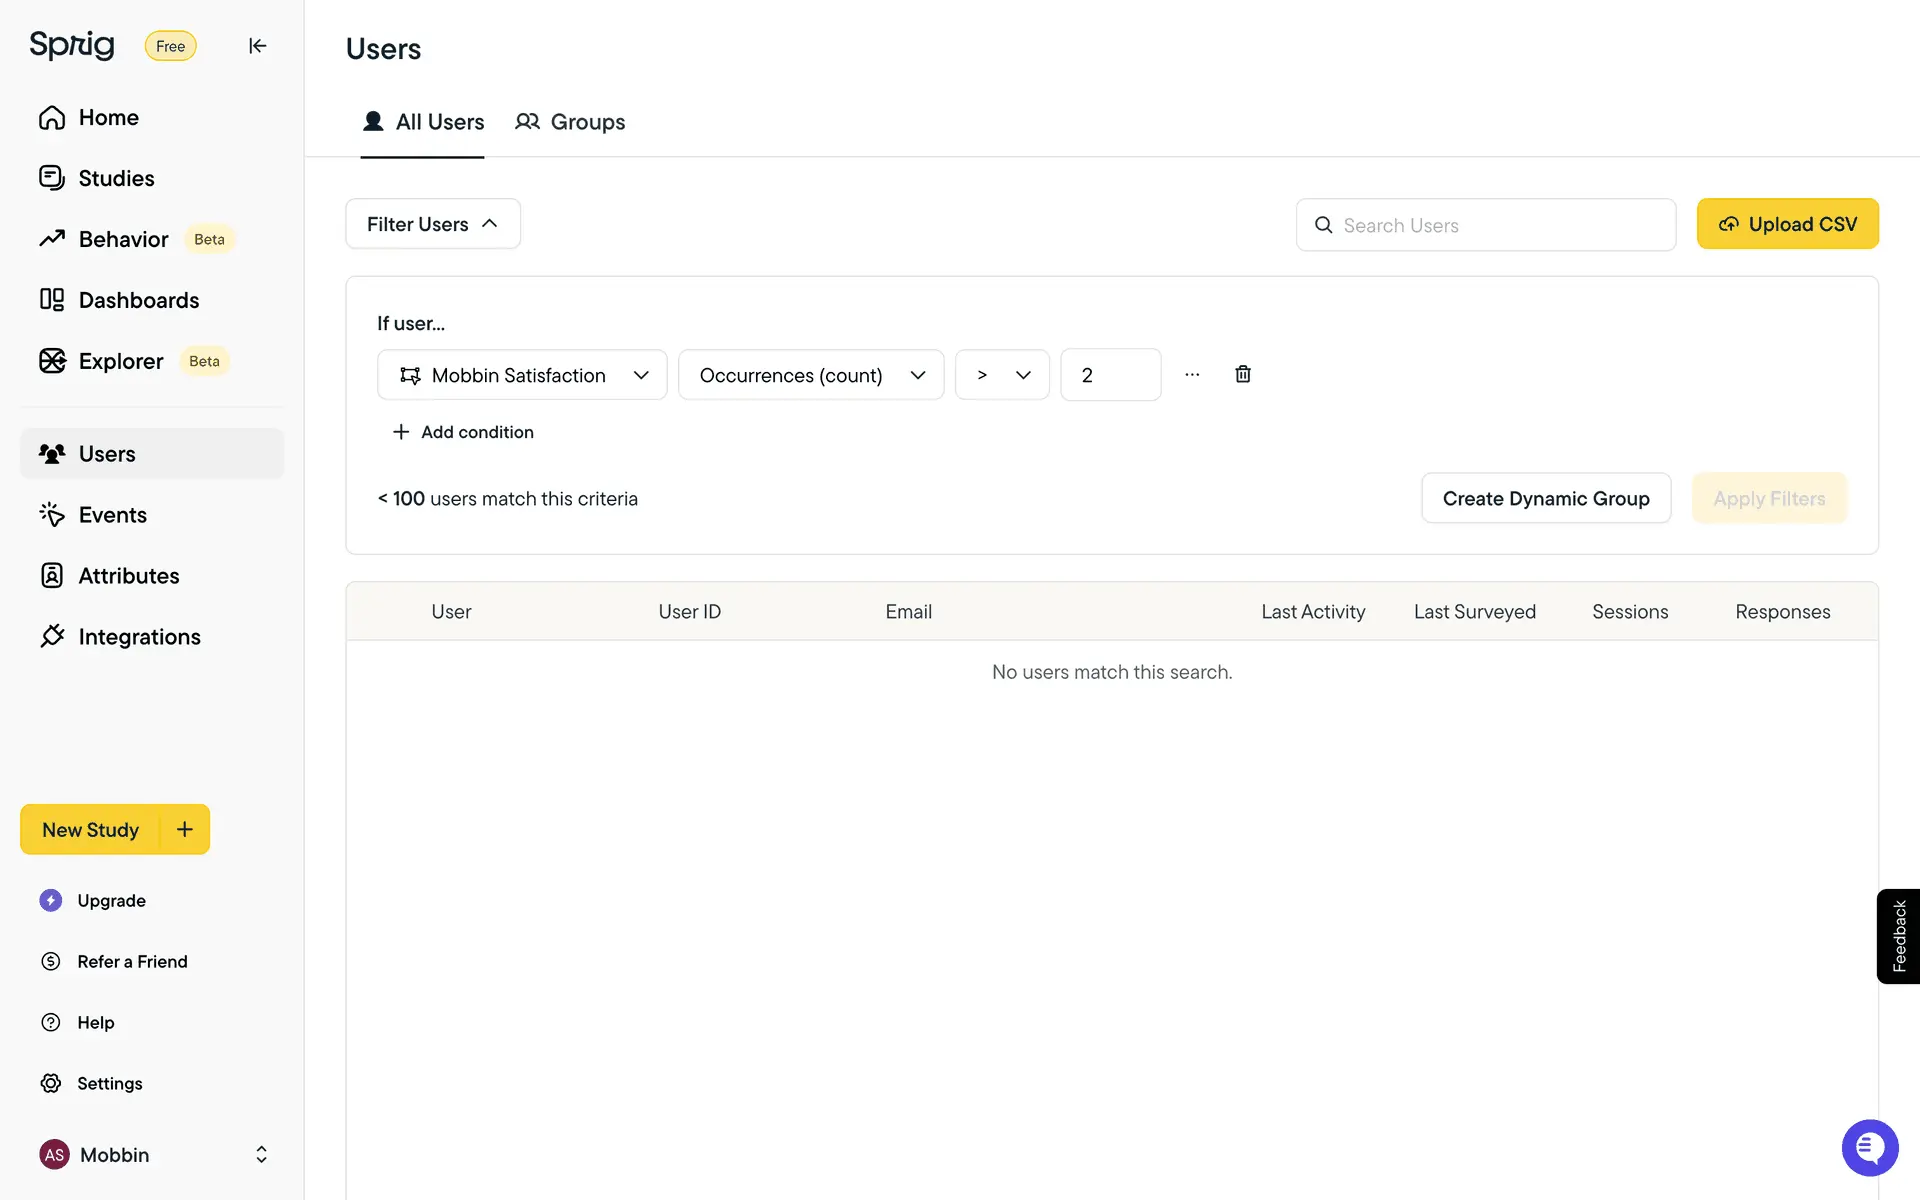Open the condition's three-dot options menu
This screenshot has height=1200, width=1920.
(x=1192, y=374)
